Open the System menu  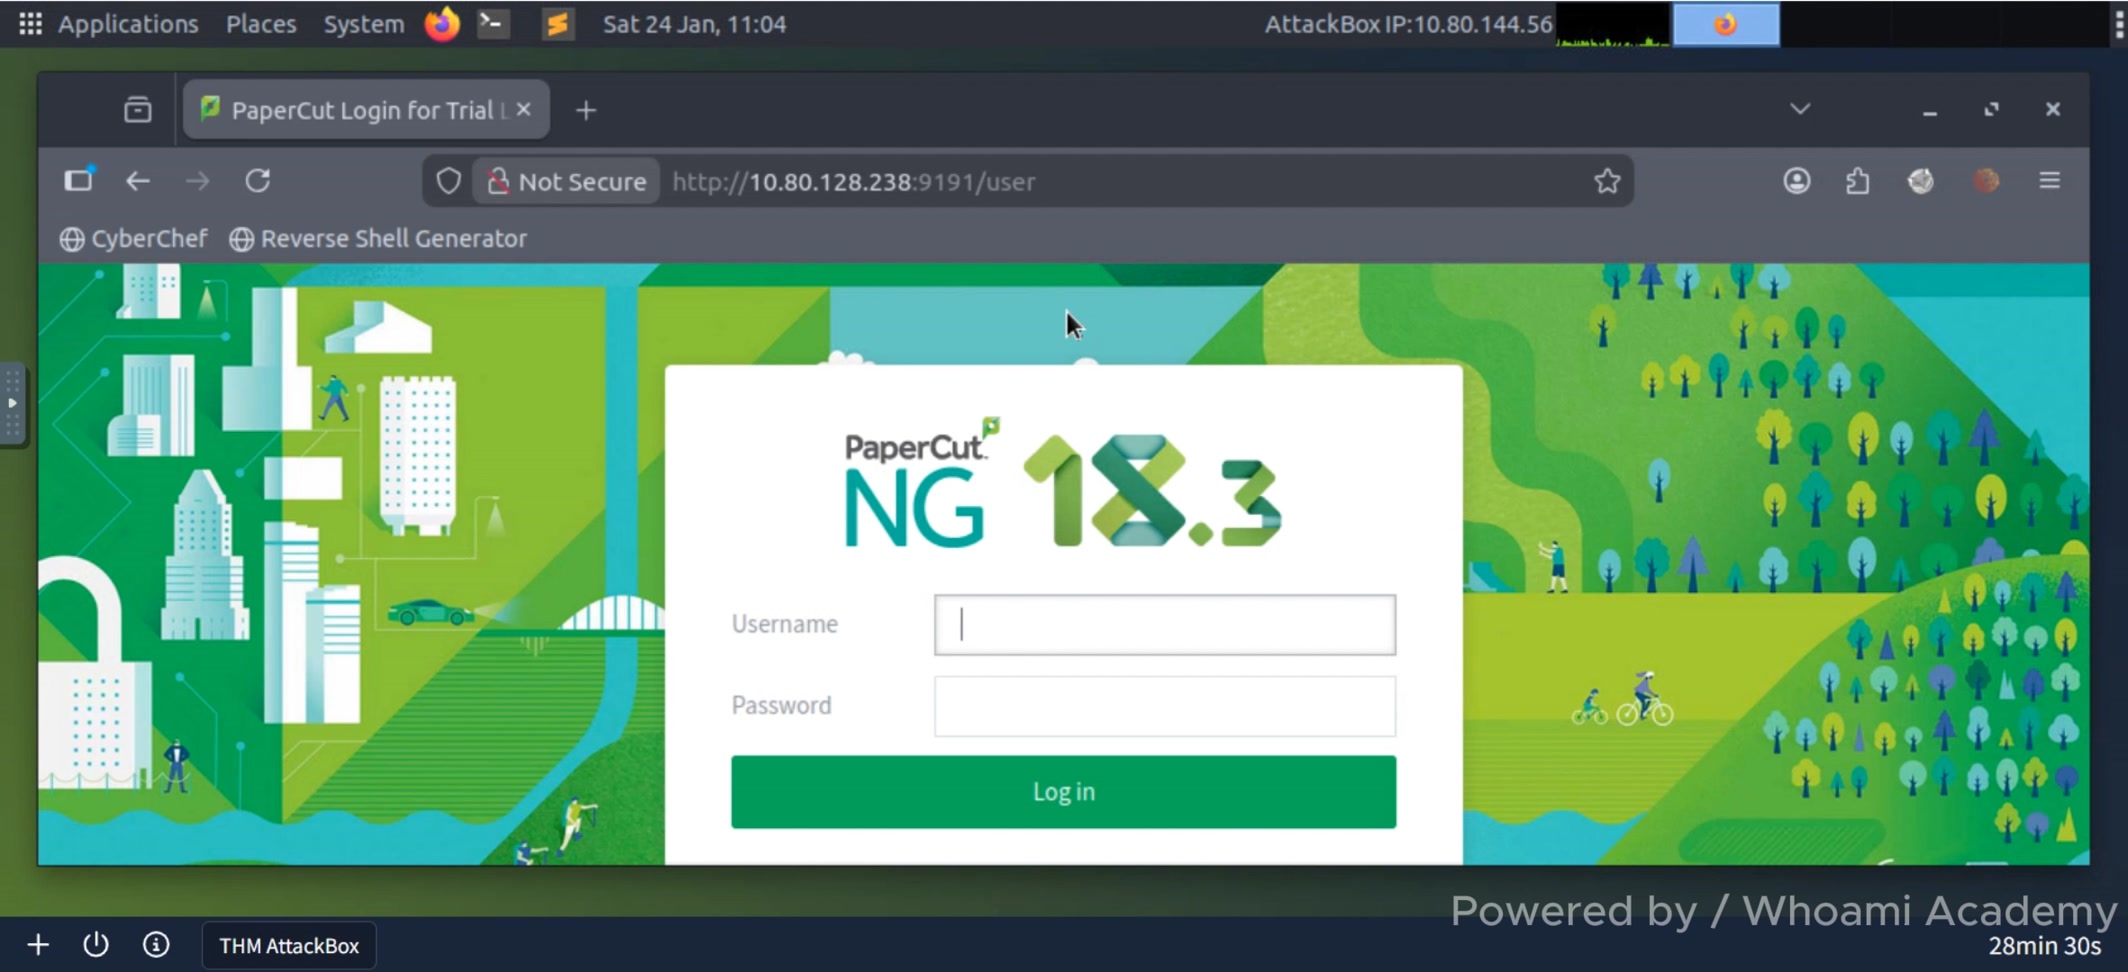363,23
